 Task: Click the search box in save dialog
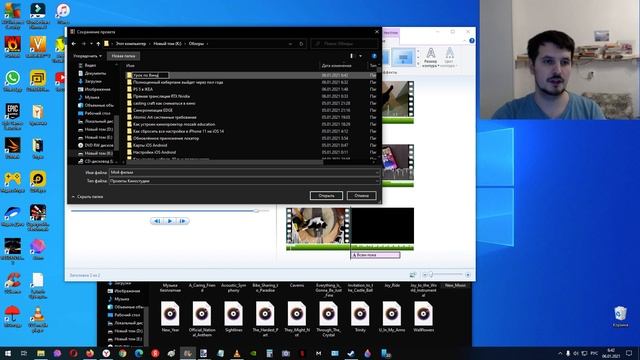[344, 44]
